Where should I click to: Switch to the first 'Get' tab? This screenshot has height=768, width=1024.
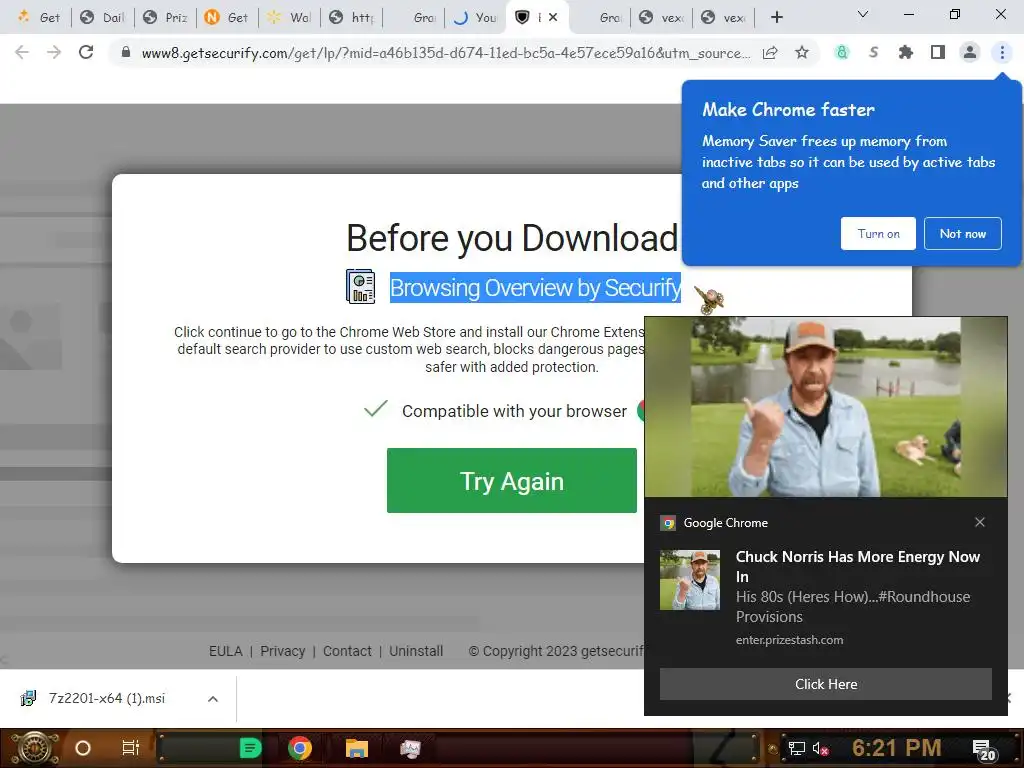(x=39, y=18)
